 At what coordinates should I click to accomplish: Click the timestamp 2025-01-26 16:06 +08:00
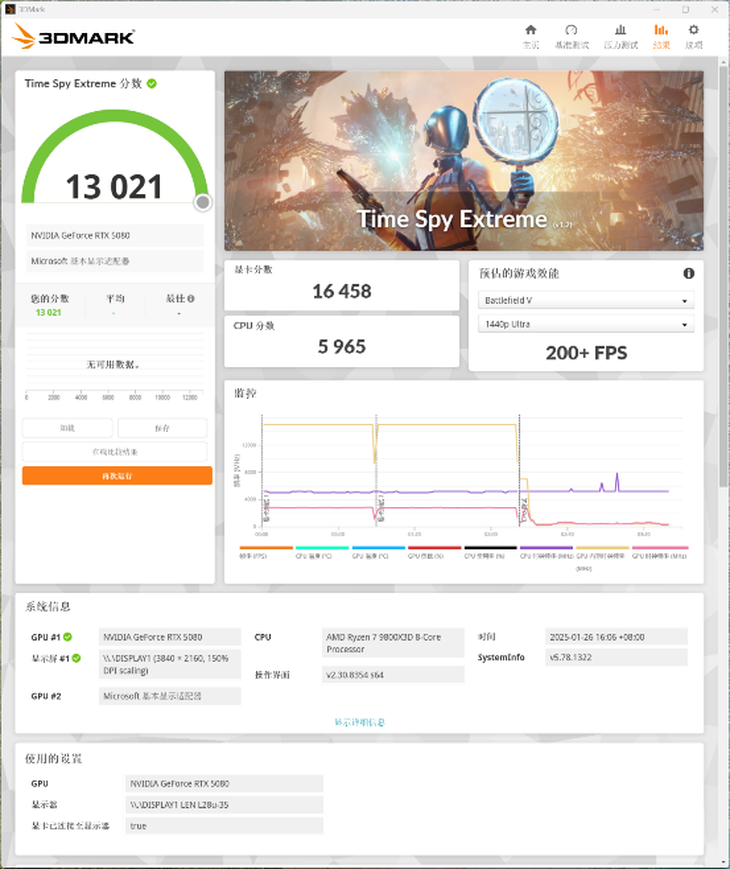616,637
